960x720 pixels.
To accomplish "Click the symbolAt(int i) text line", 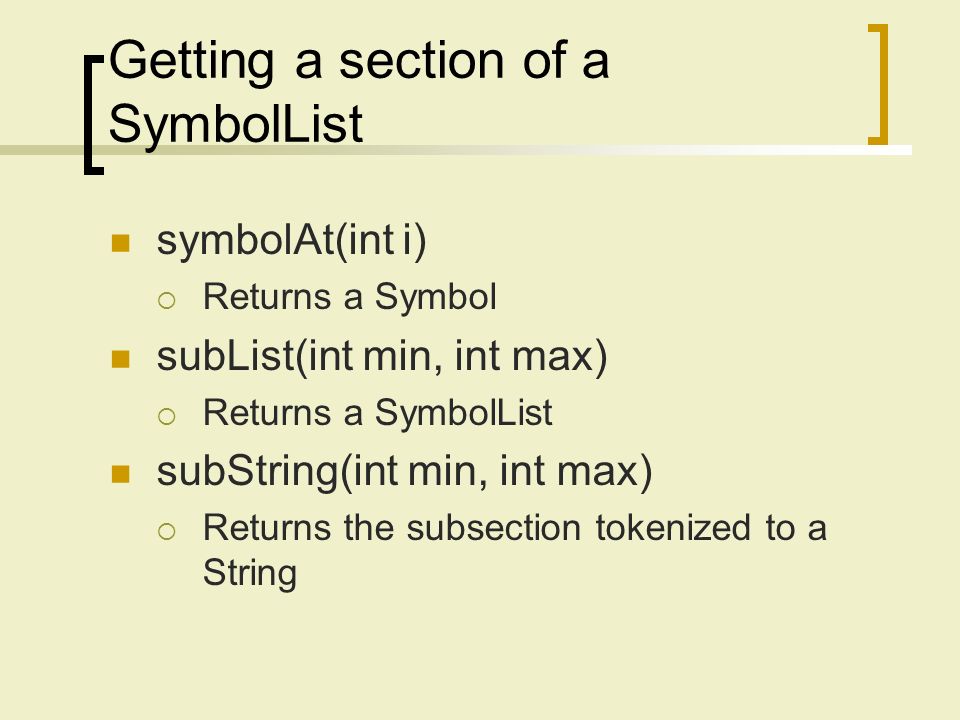I will click(291, 241).
